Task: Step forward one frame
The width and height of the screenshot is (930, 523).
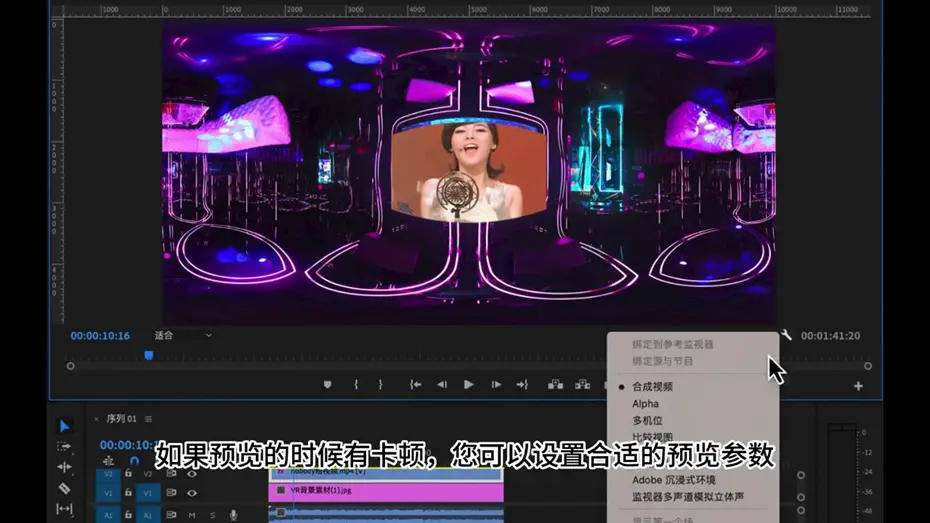Action: (496, 385)
